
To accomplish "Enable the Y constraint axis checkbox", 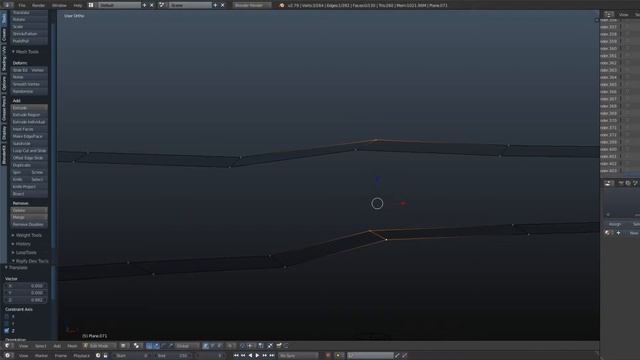I will pyautogui.click(x=7, y=324).
